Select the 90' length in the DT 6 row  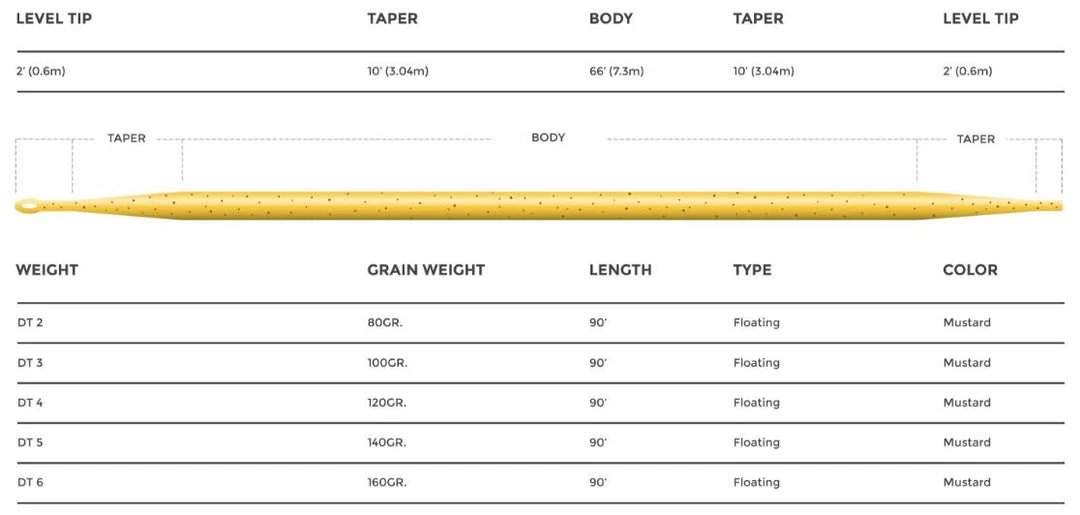(598, 483)
